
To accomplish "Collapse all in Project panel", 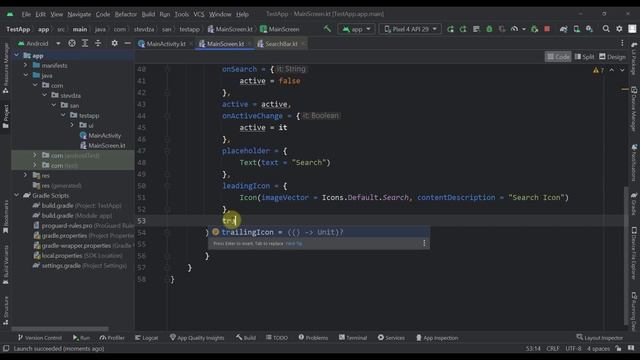I will [98, 43].
